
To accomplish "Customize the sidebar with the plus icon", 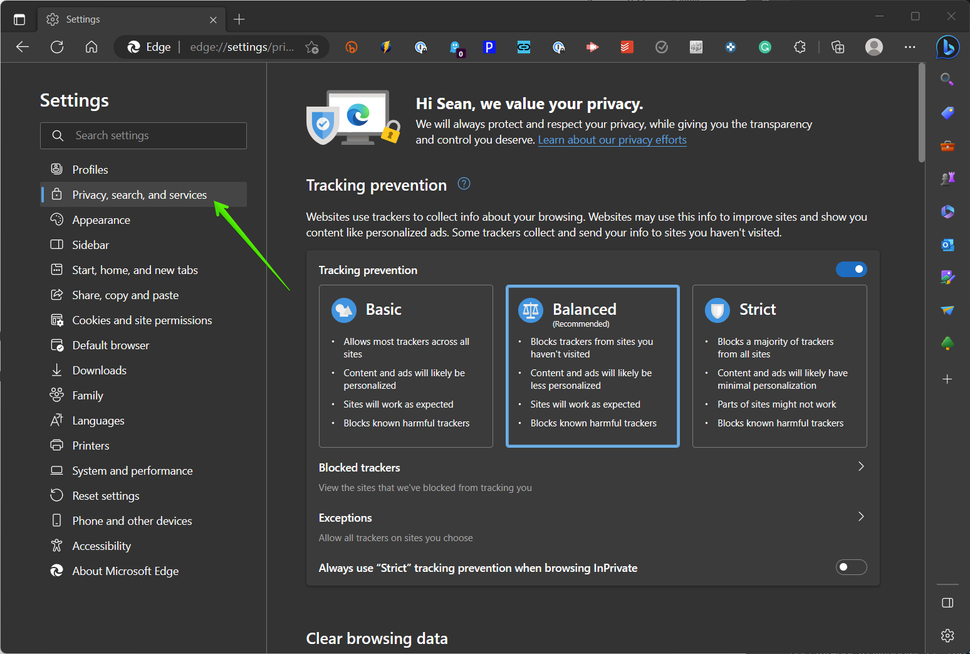I will 947,380.
